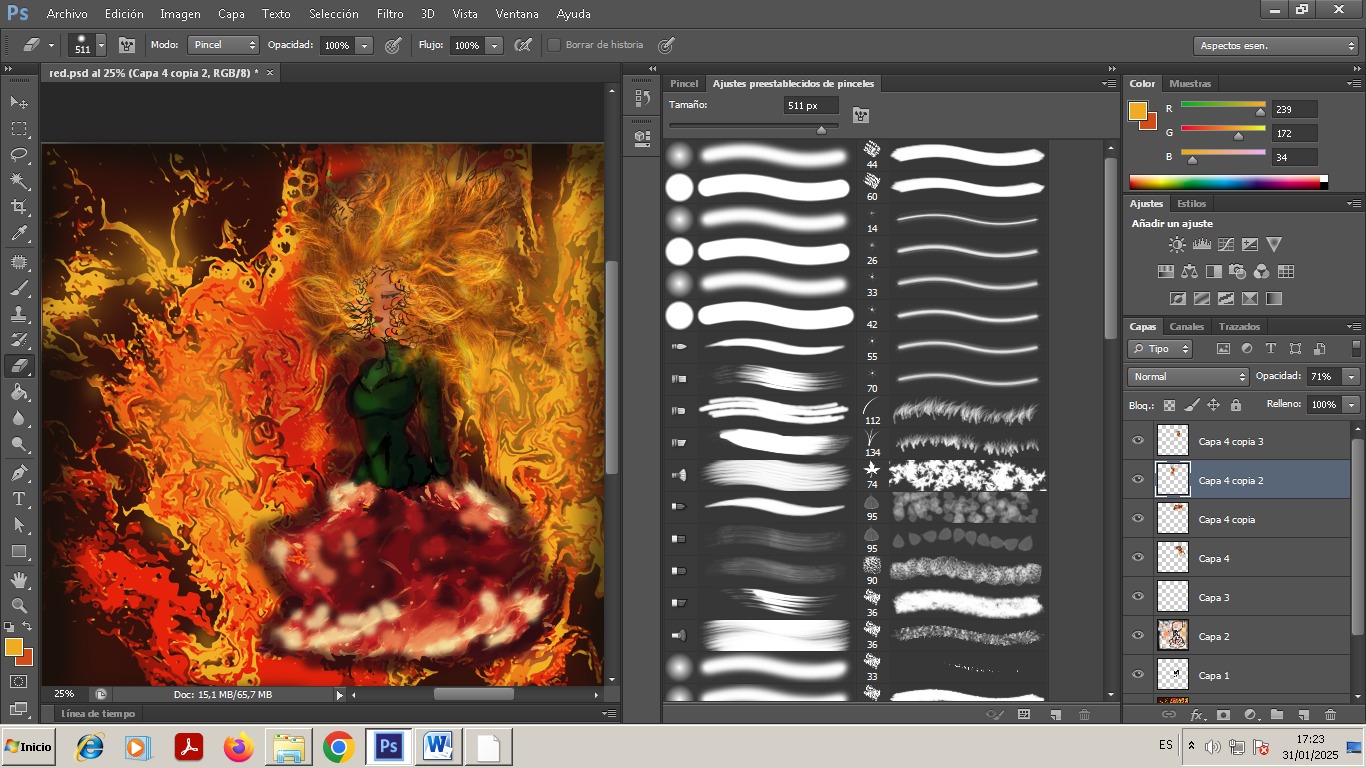
Task: Open the Flujo 100% dropdown arrow
Action: click(x=493, y=45)
